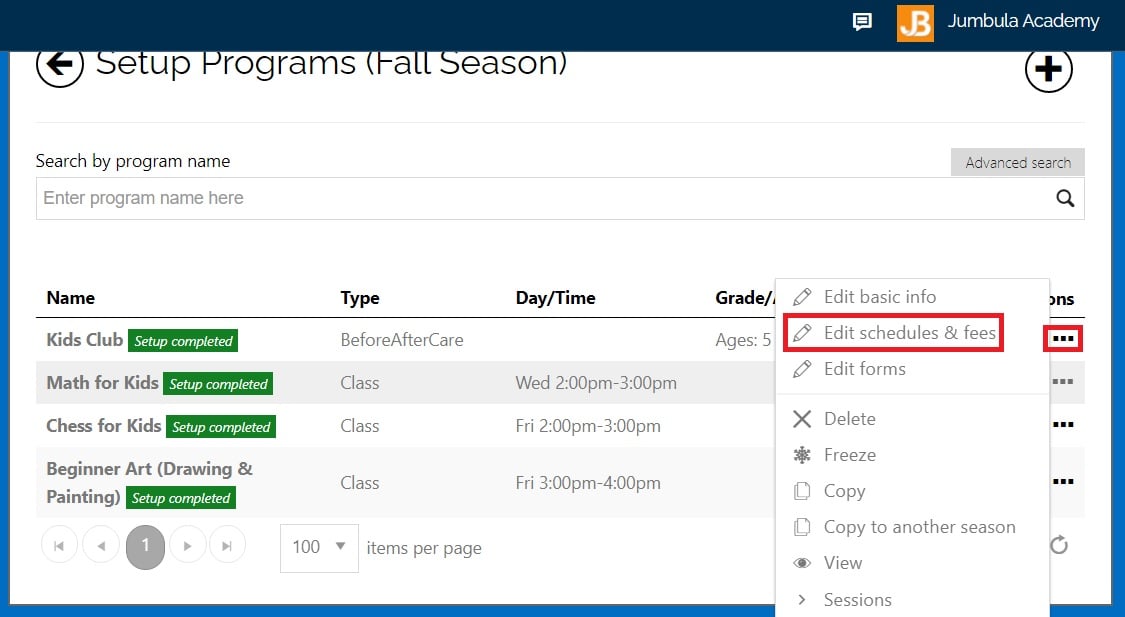
Task: Choose Edit basic info from menu
Action: [880, 296]
